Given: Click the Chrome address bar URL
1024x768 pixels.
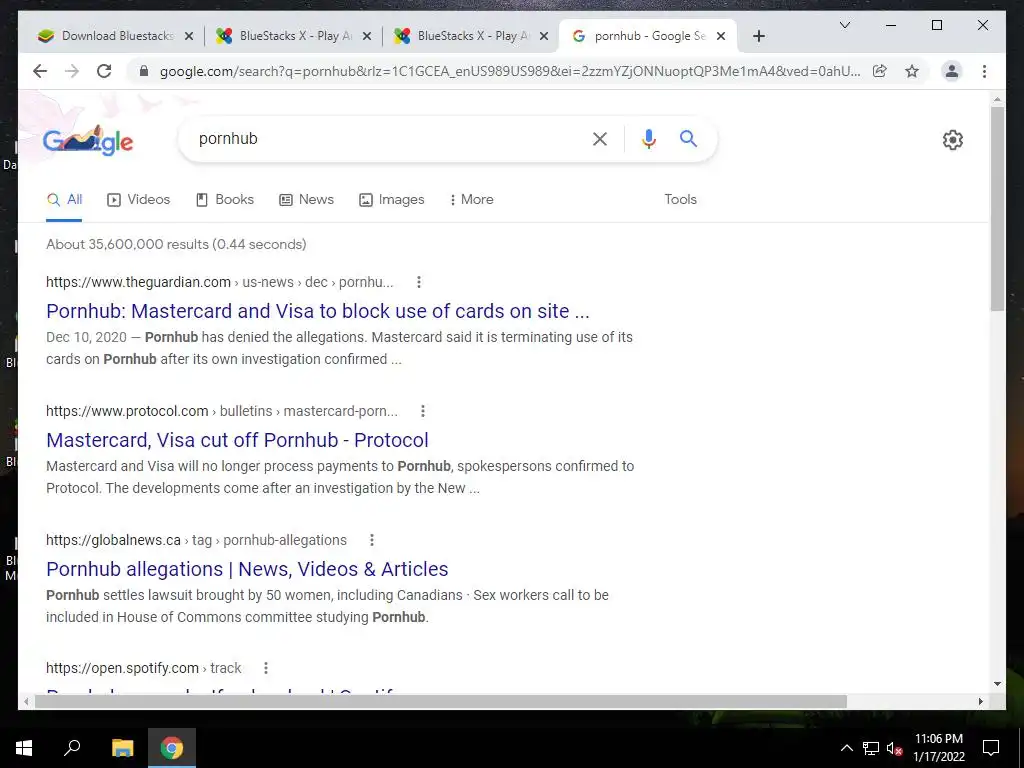Looking at the screenshot, I should click(x=509, y=71).
